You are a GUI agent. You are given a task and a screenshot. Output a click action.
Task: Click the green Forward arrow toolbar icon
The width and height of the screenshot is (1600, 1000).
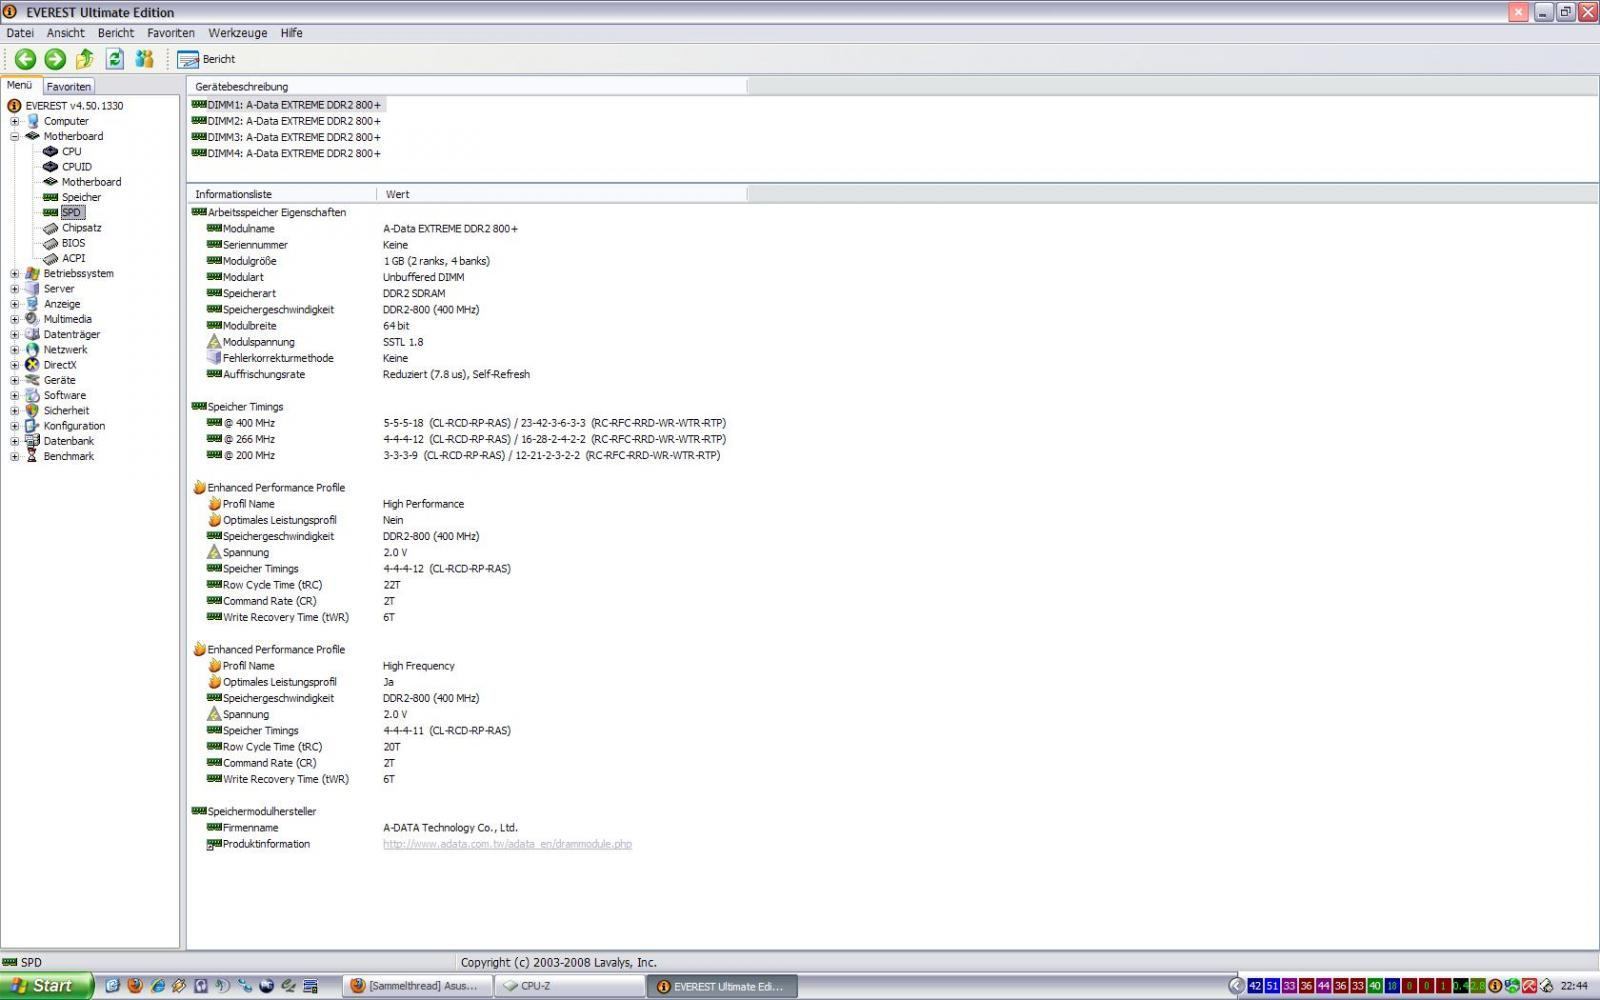(x=55, y=59)
